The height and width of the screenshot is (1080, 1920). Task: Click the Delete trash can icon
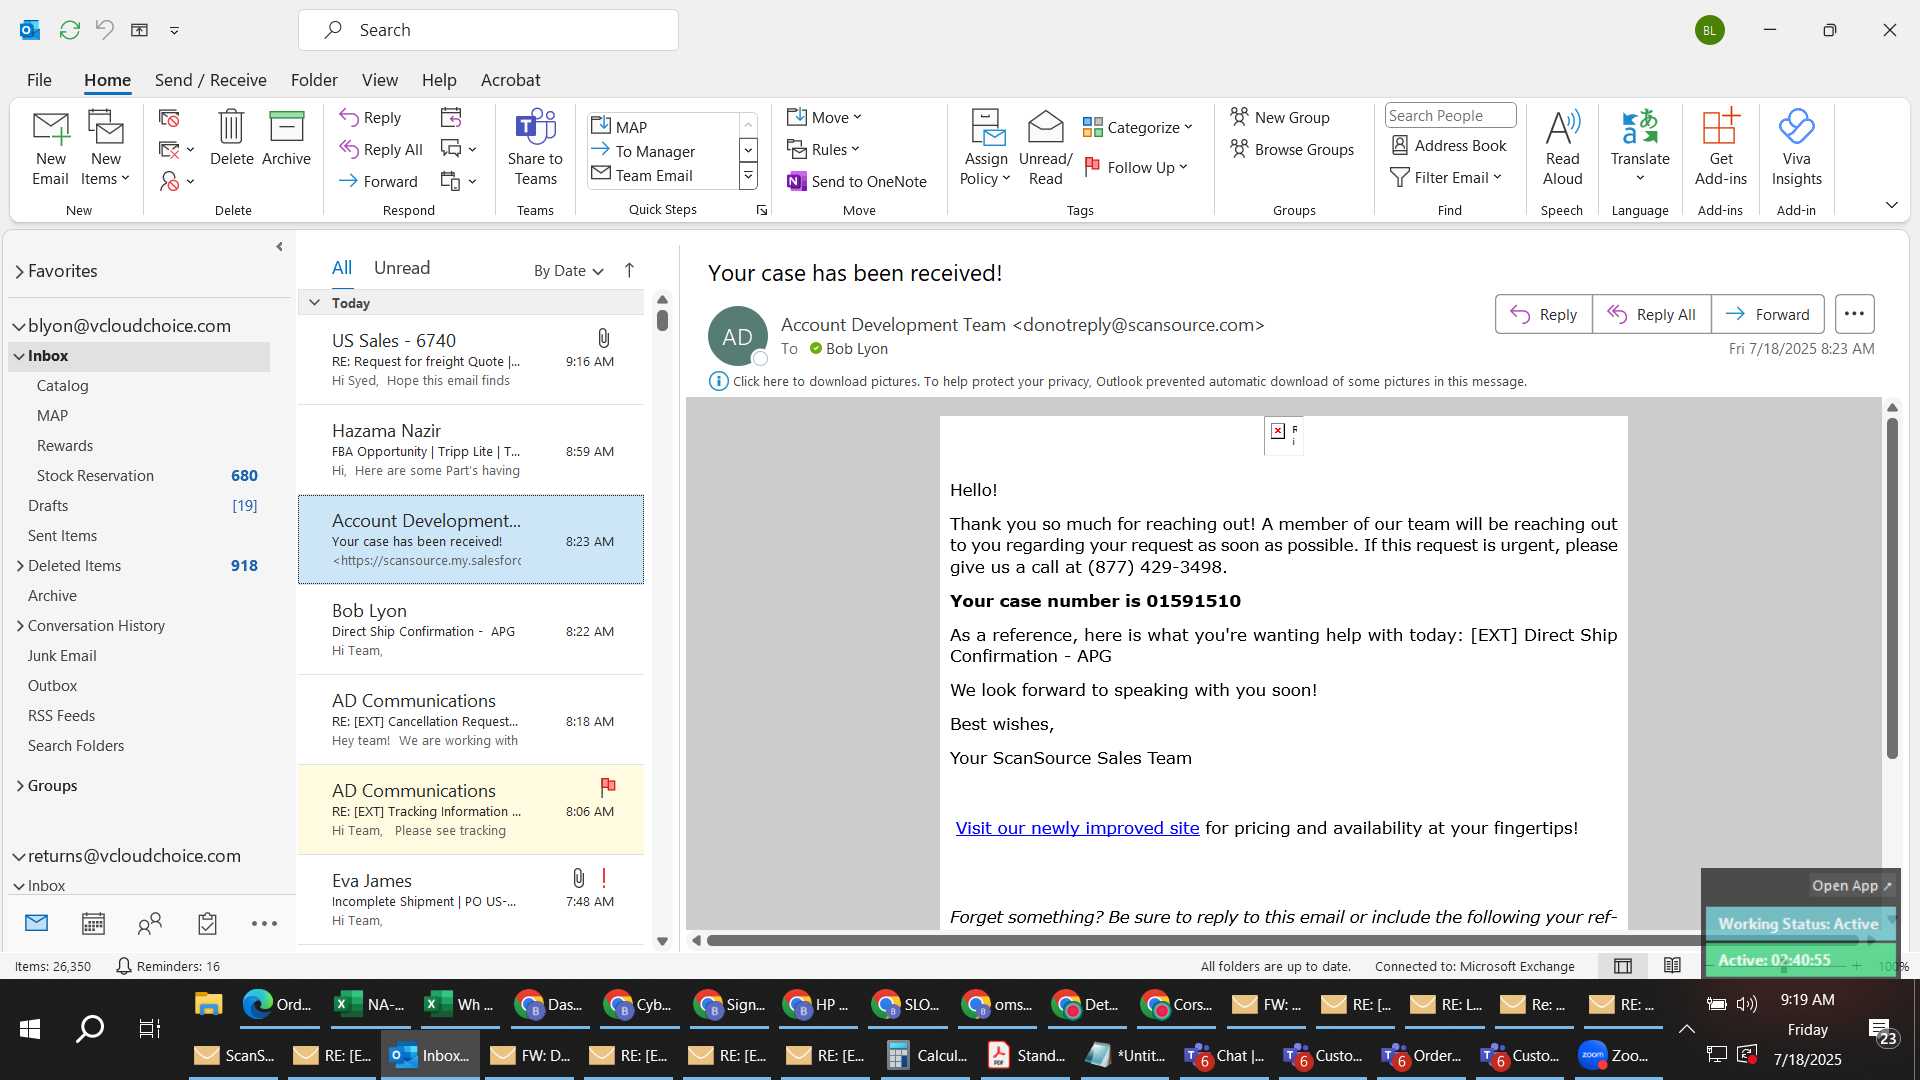tap(231, 138)
